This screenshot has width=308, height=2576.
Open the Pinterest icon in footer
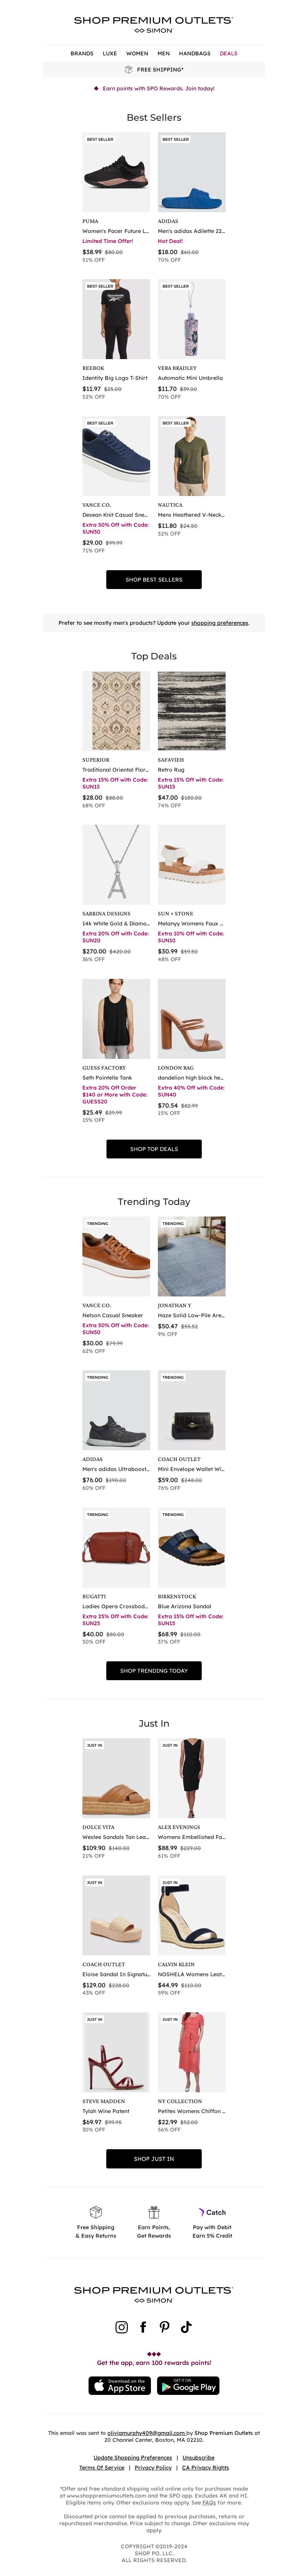coord(164,2326)
